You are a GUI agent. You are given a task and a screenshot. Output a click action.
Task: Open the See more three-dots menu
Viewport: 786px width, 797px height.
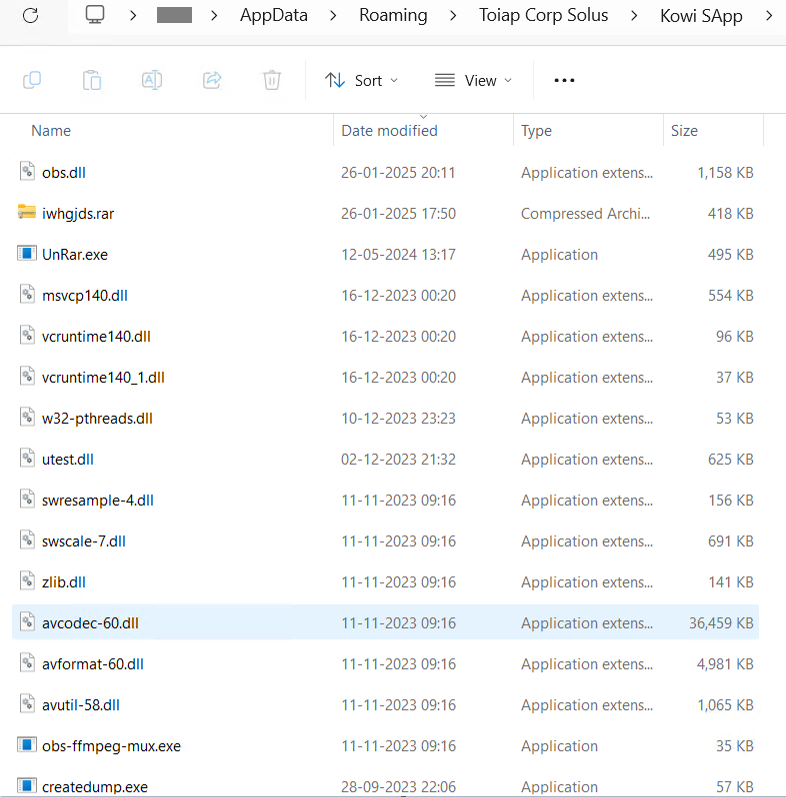coord(564,80)
